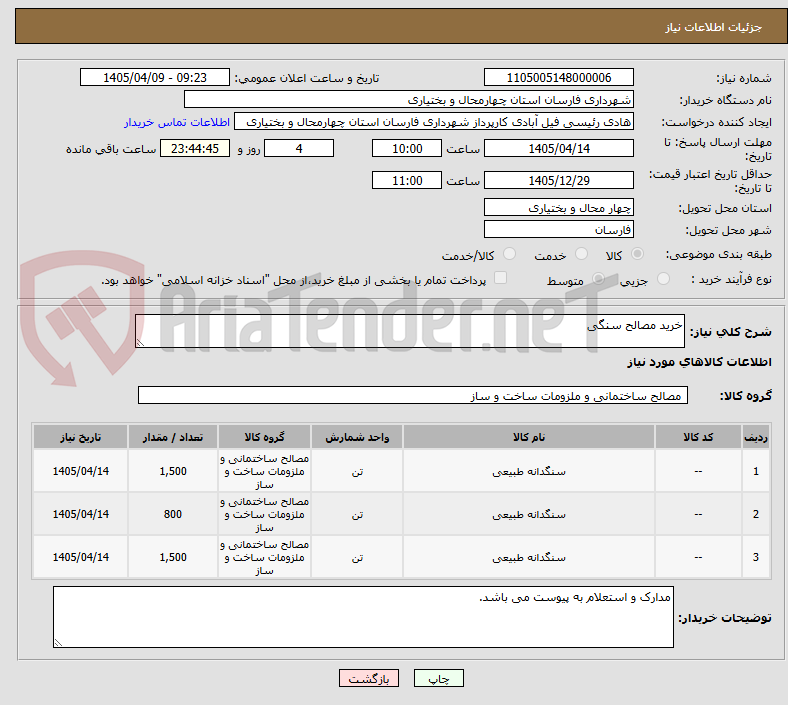Click the goods group cell in row 2
Viewport: 788px width, 705px height.
(264, 514)
